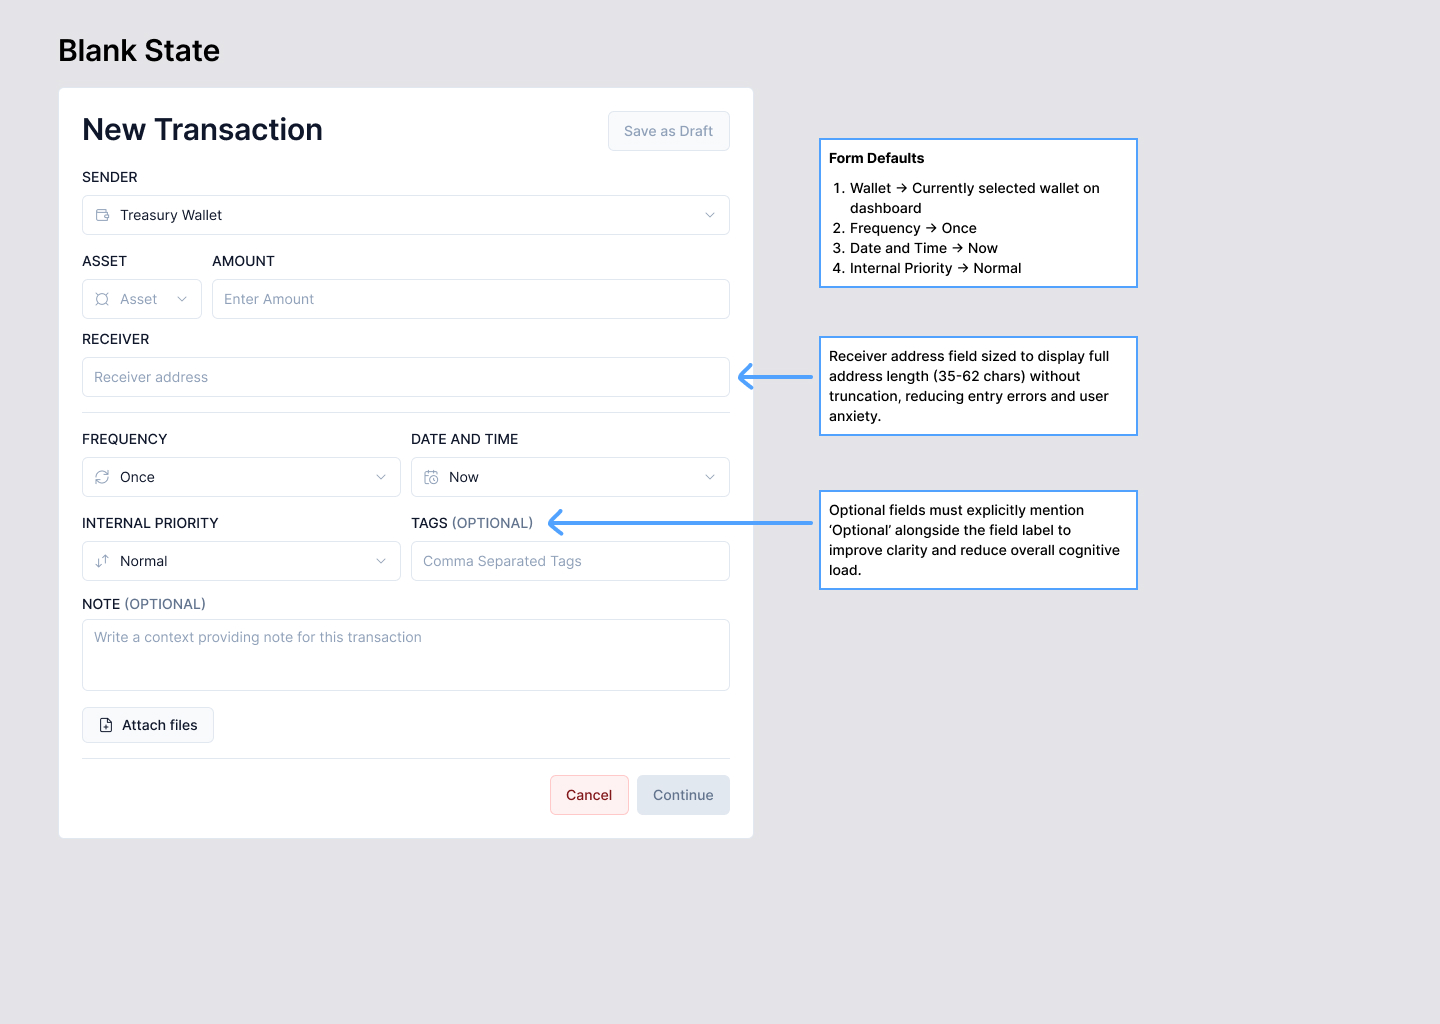Open the Asset selector chevron
The height and width of the screenshot is (1024, 1440).
coord(182,299)
